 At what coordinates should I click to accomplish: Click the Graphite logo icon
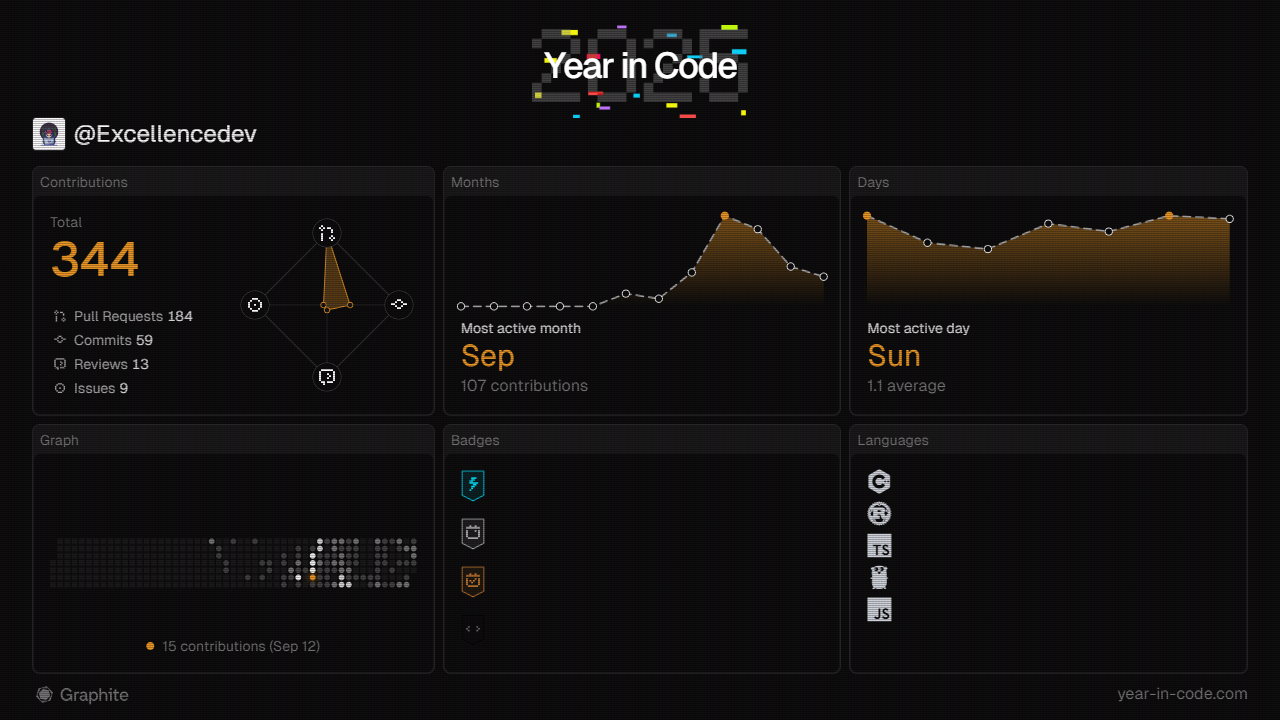pyautogui.click(x=44, y=694)
